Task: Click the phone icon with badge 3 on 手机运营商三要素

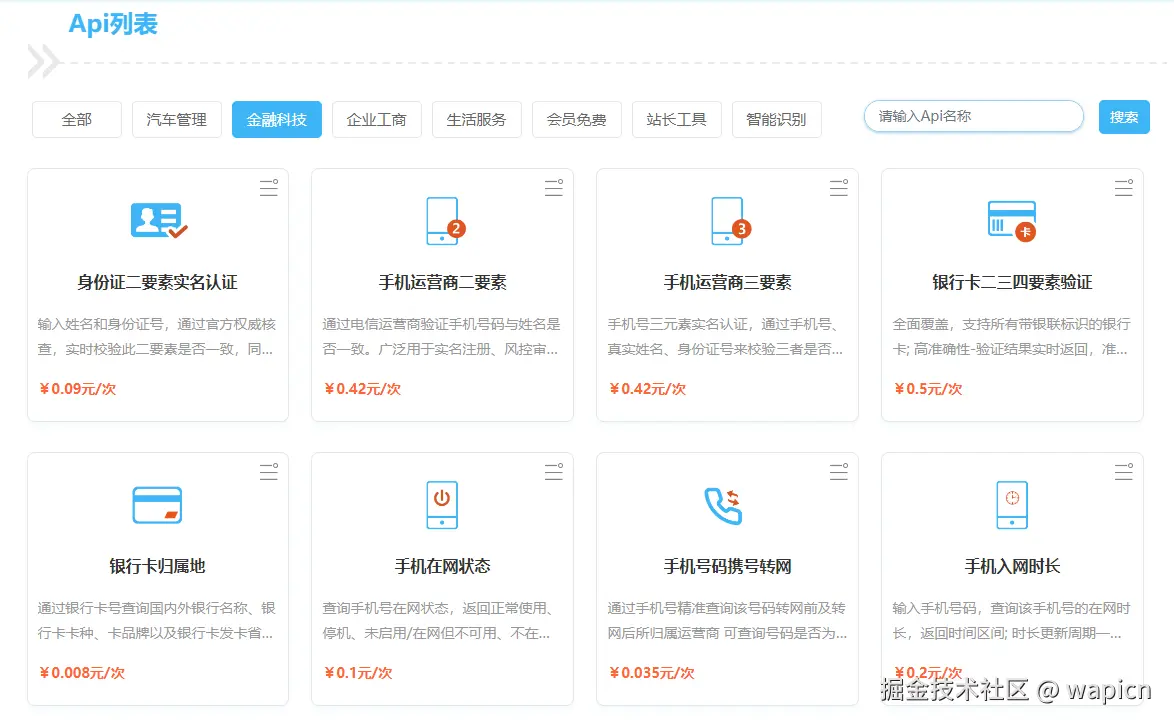Action: click(x=727, y=219)
